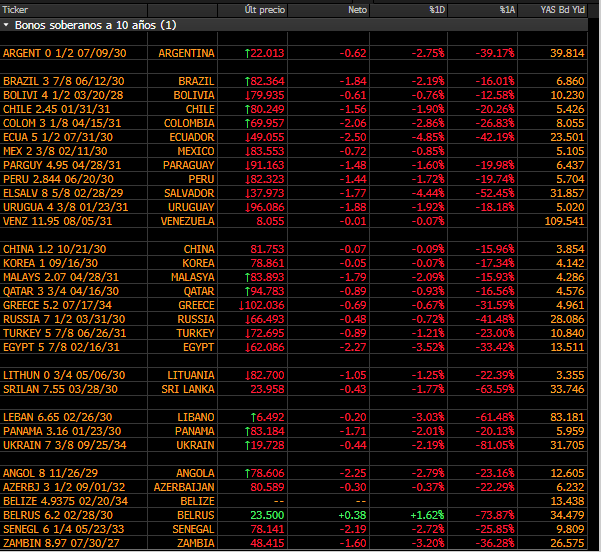
Task: Open the ANGOL 8 11/26/29 ticker
Action: (x=51, y=473)
